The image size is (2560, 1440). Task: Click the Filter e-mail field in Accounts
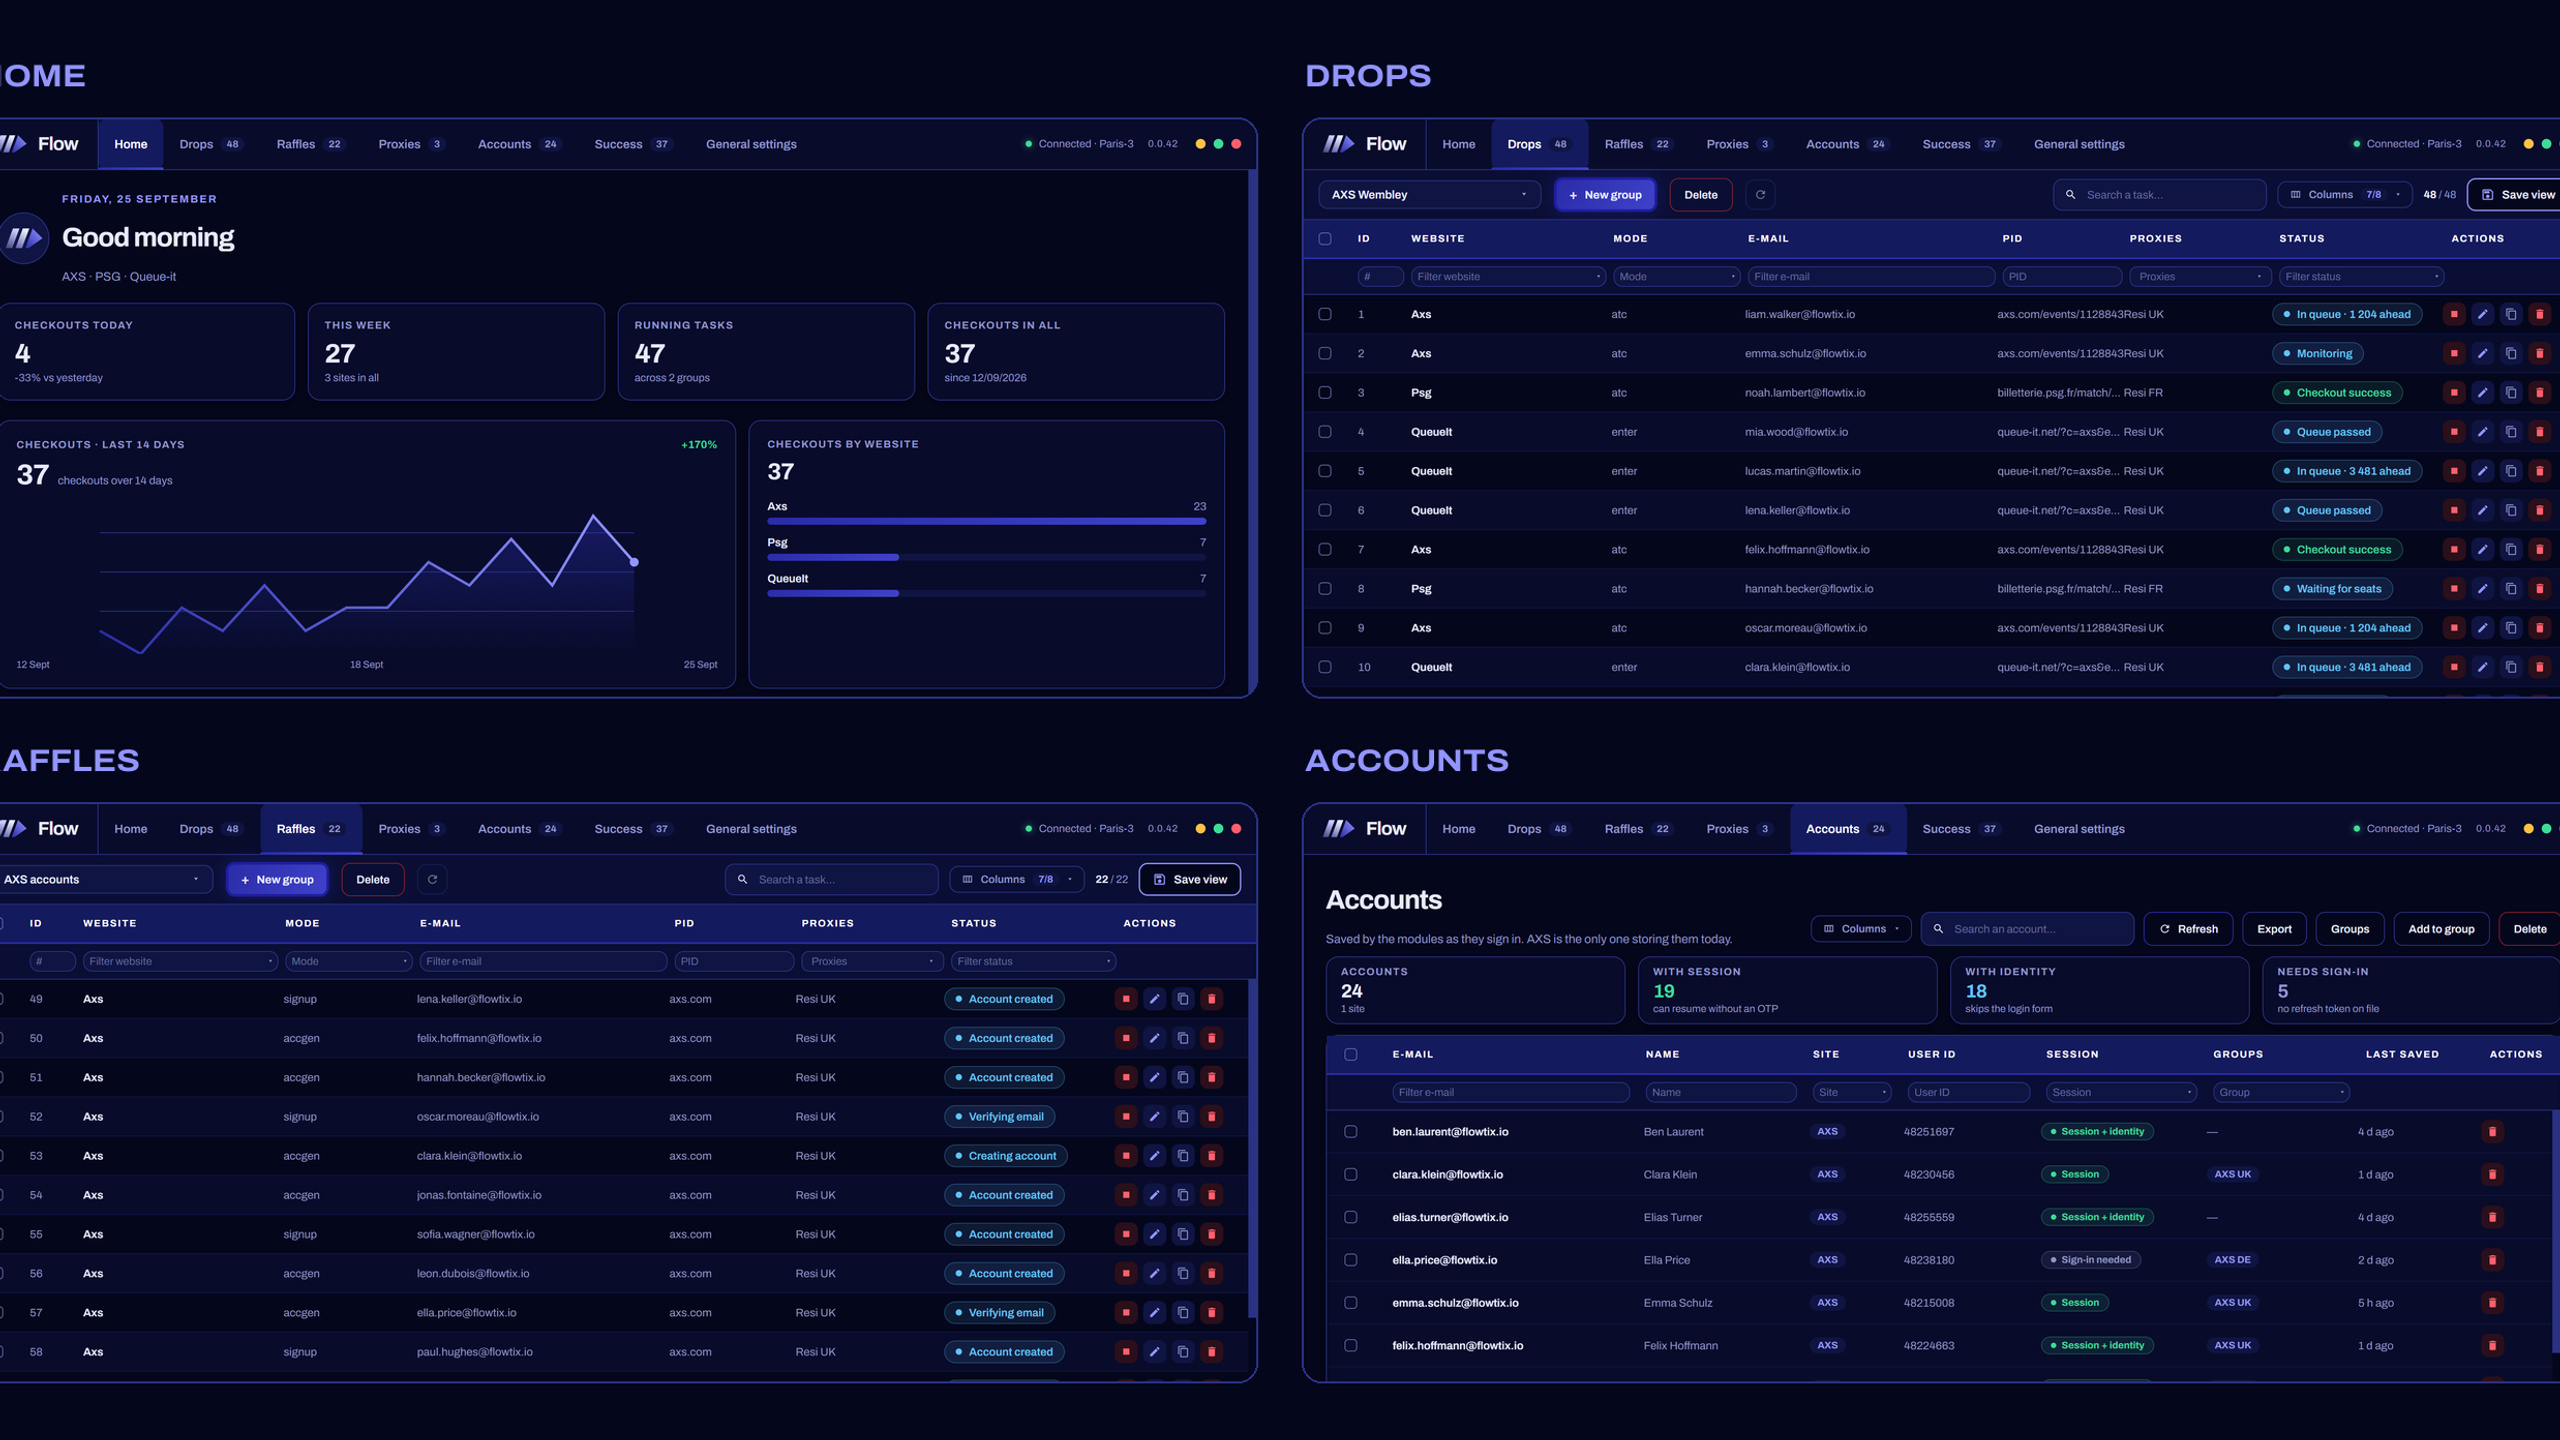[1510, 1093]
